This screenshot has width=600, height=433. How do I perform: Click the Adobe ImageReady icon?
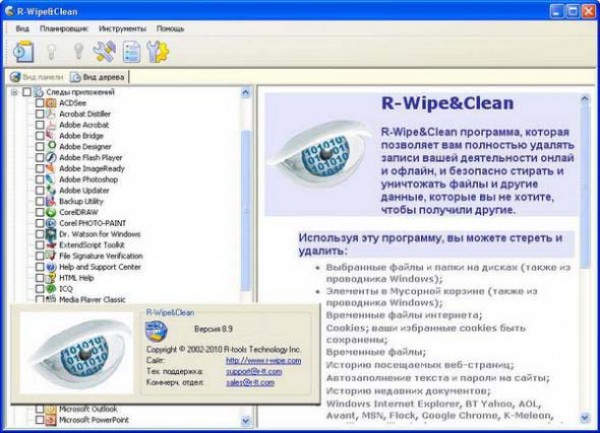51,168
